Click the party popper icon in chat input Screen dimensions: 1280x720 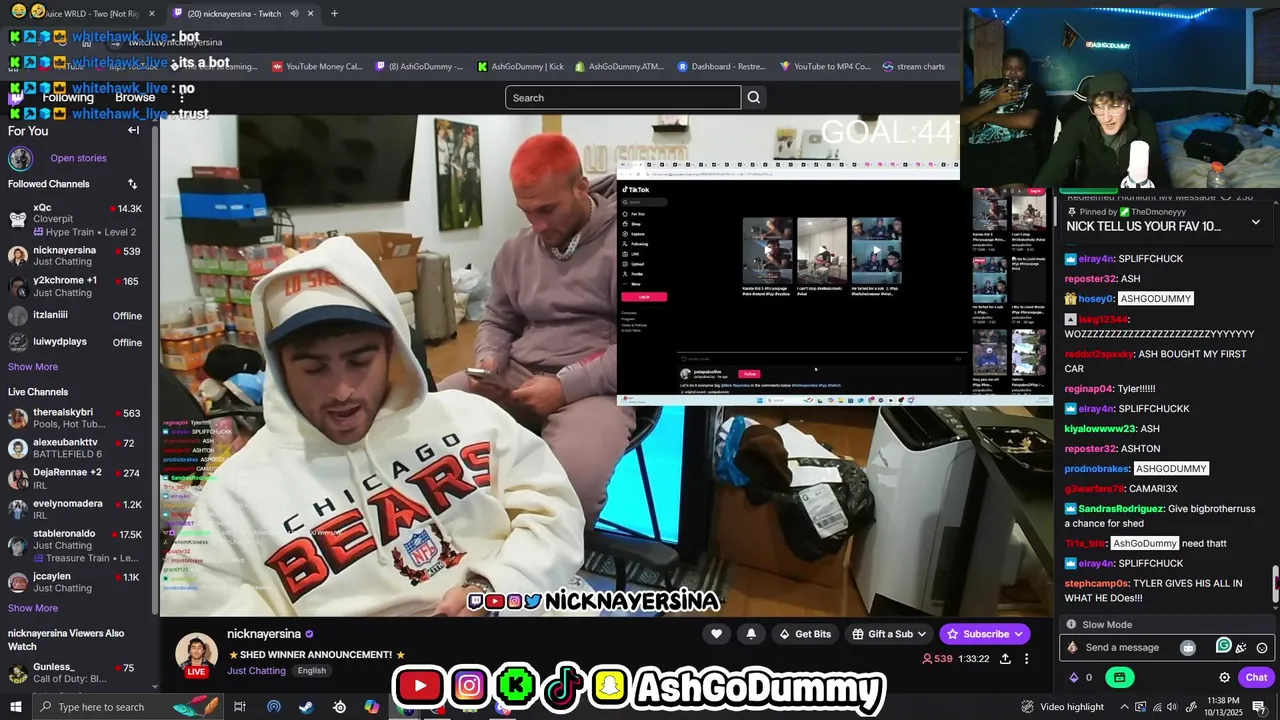click(x=1242, y=648)
